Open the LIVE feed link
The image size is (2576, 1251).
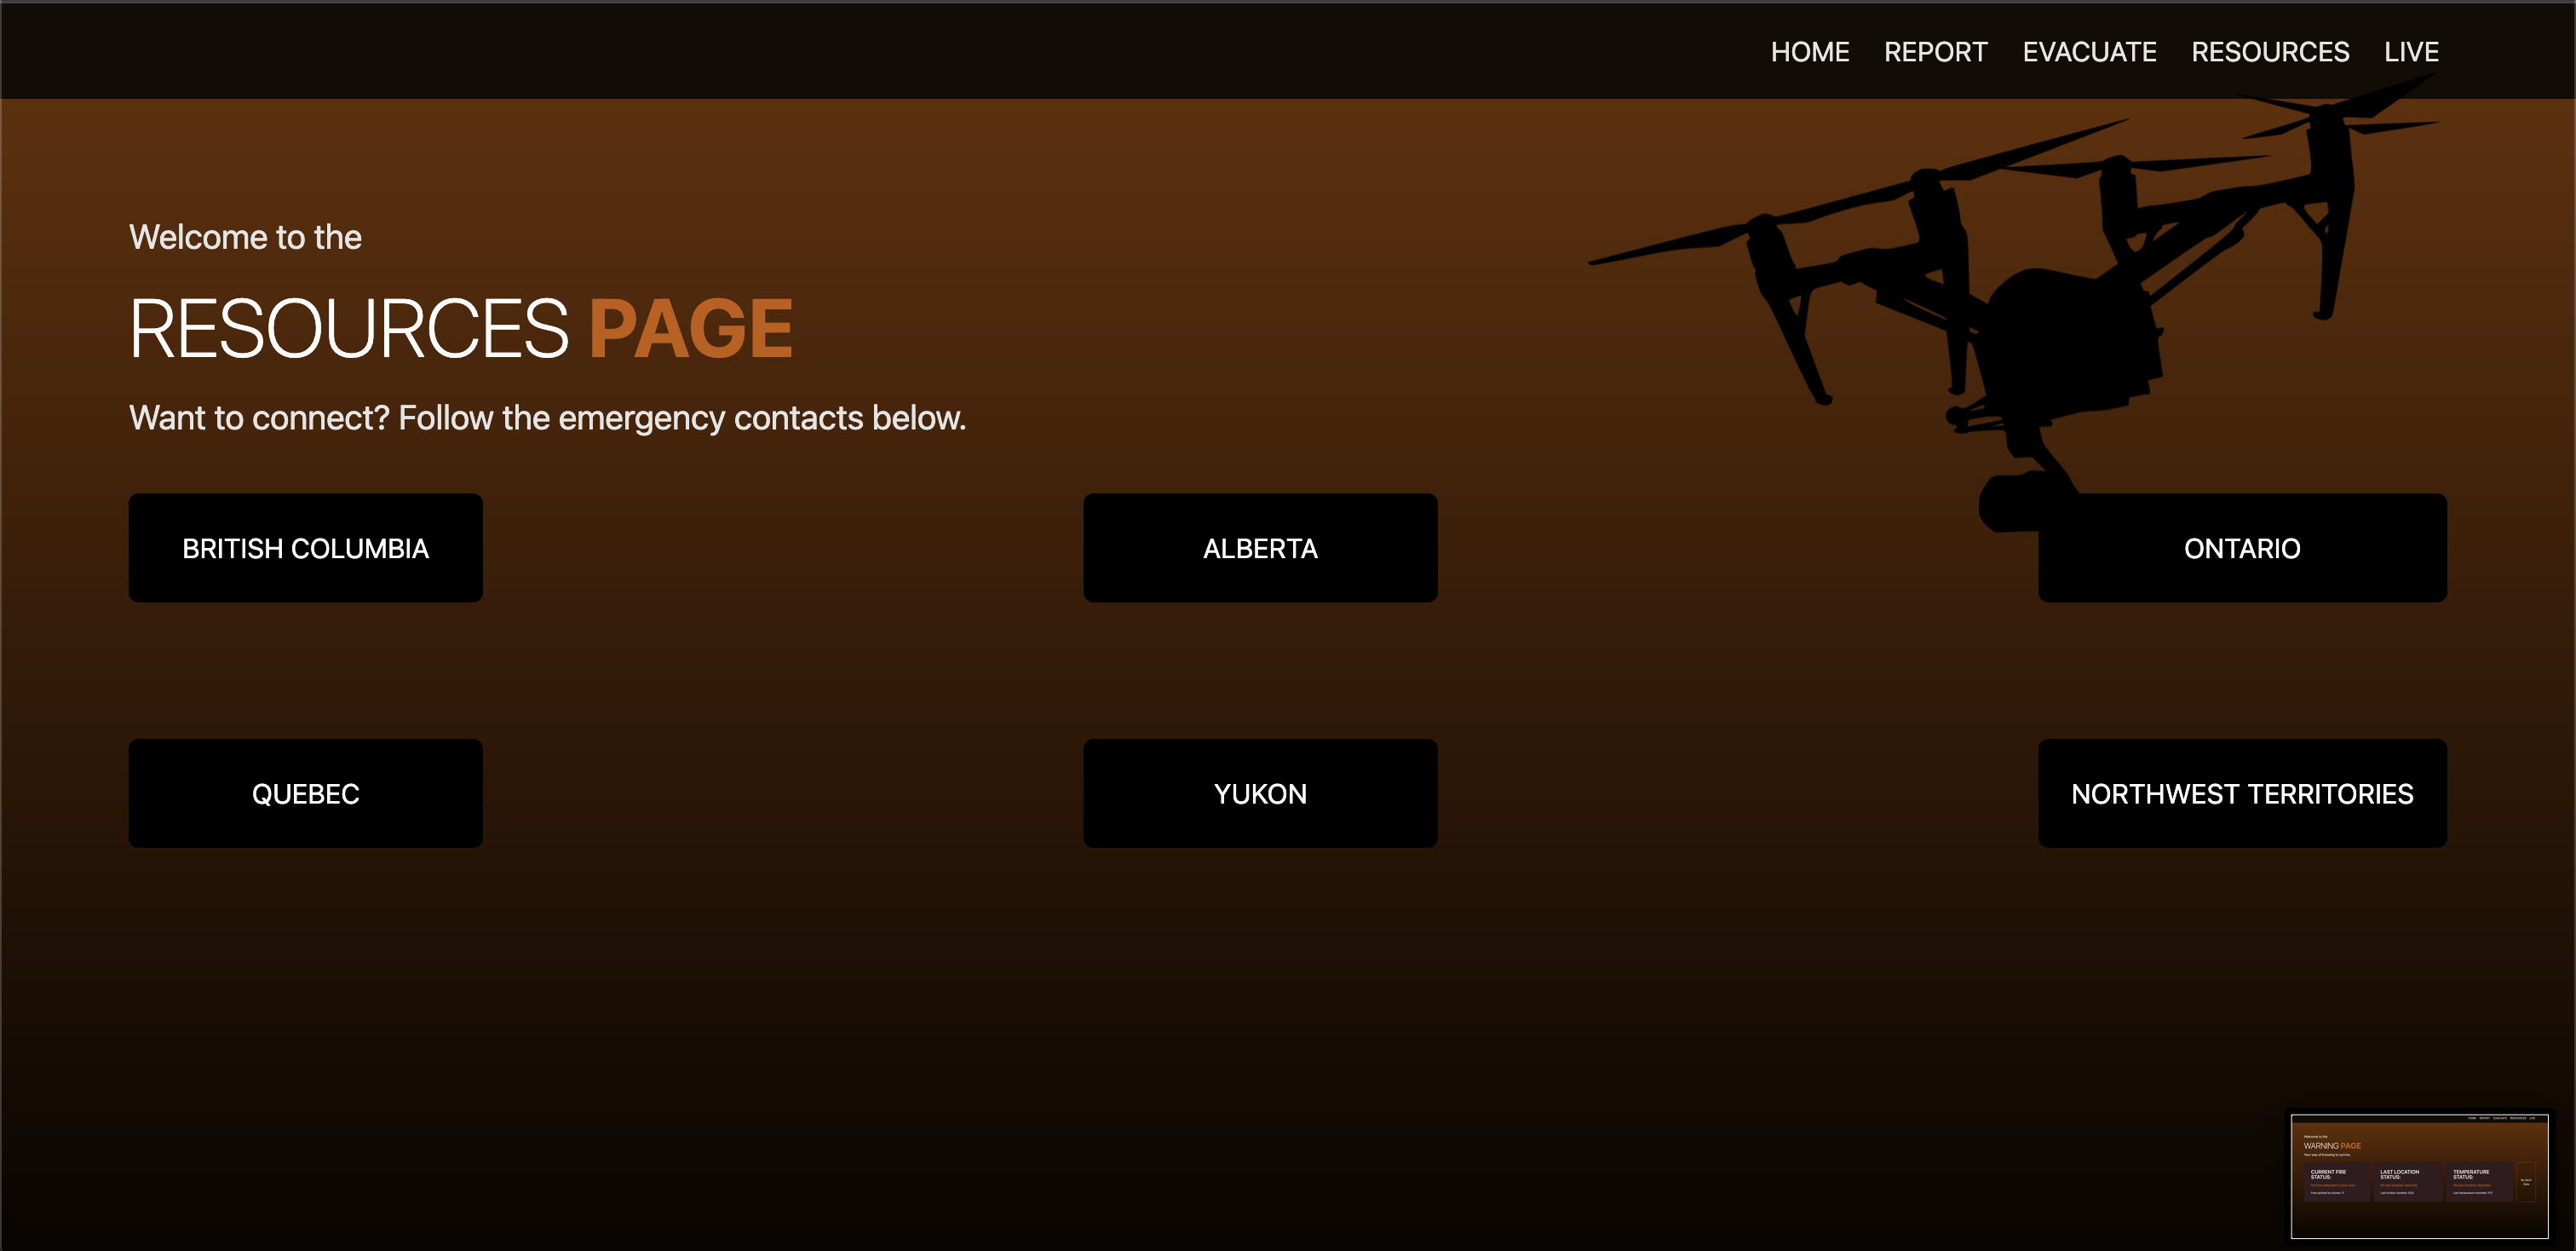coord(2410,52)
